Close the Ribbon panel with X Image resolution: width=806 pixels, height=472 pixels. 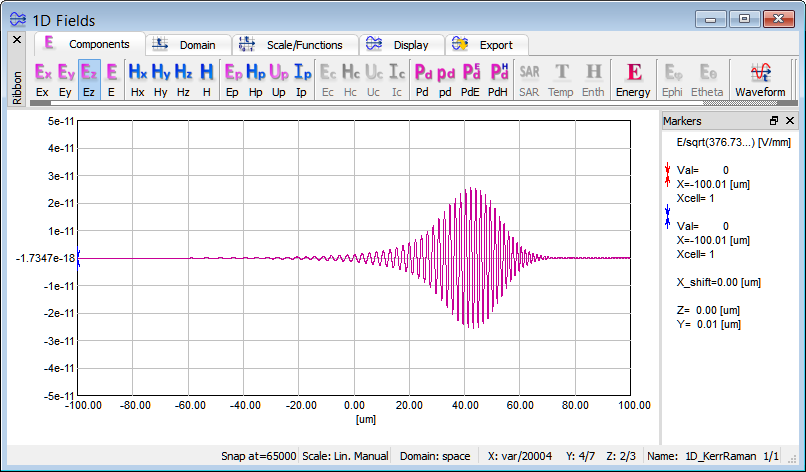pos(16,40)
